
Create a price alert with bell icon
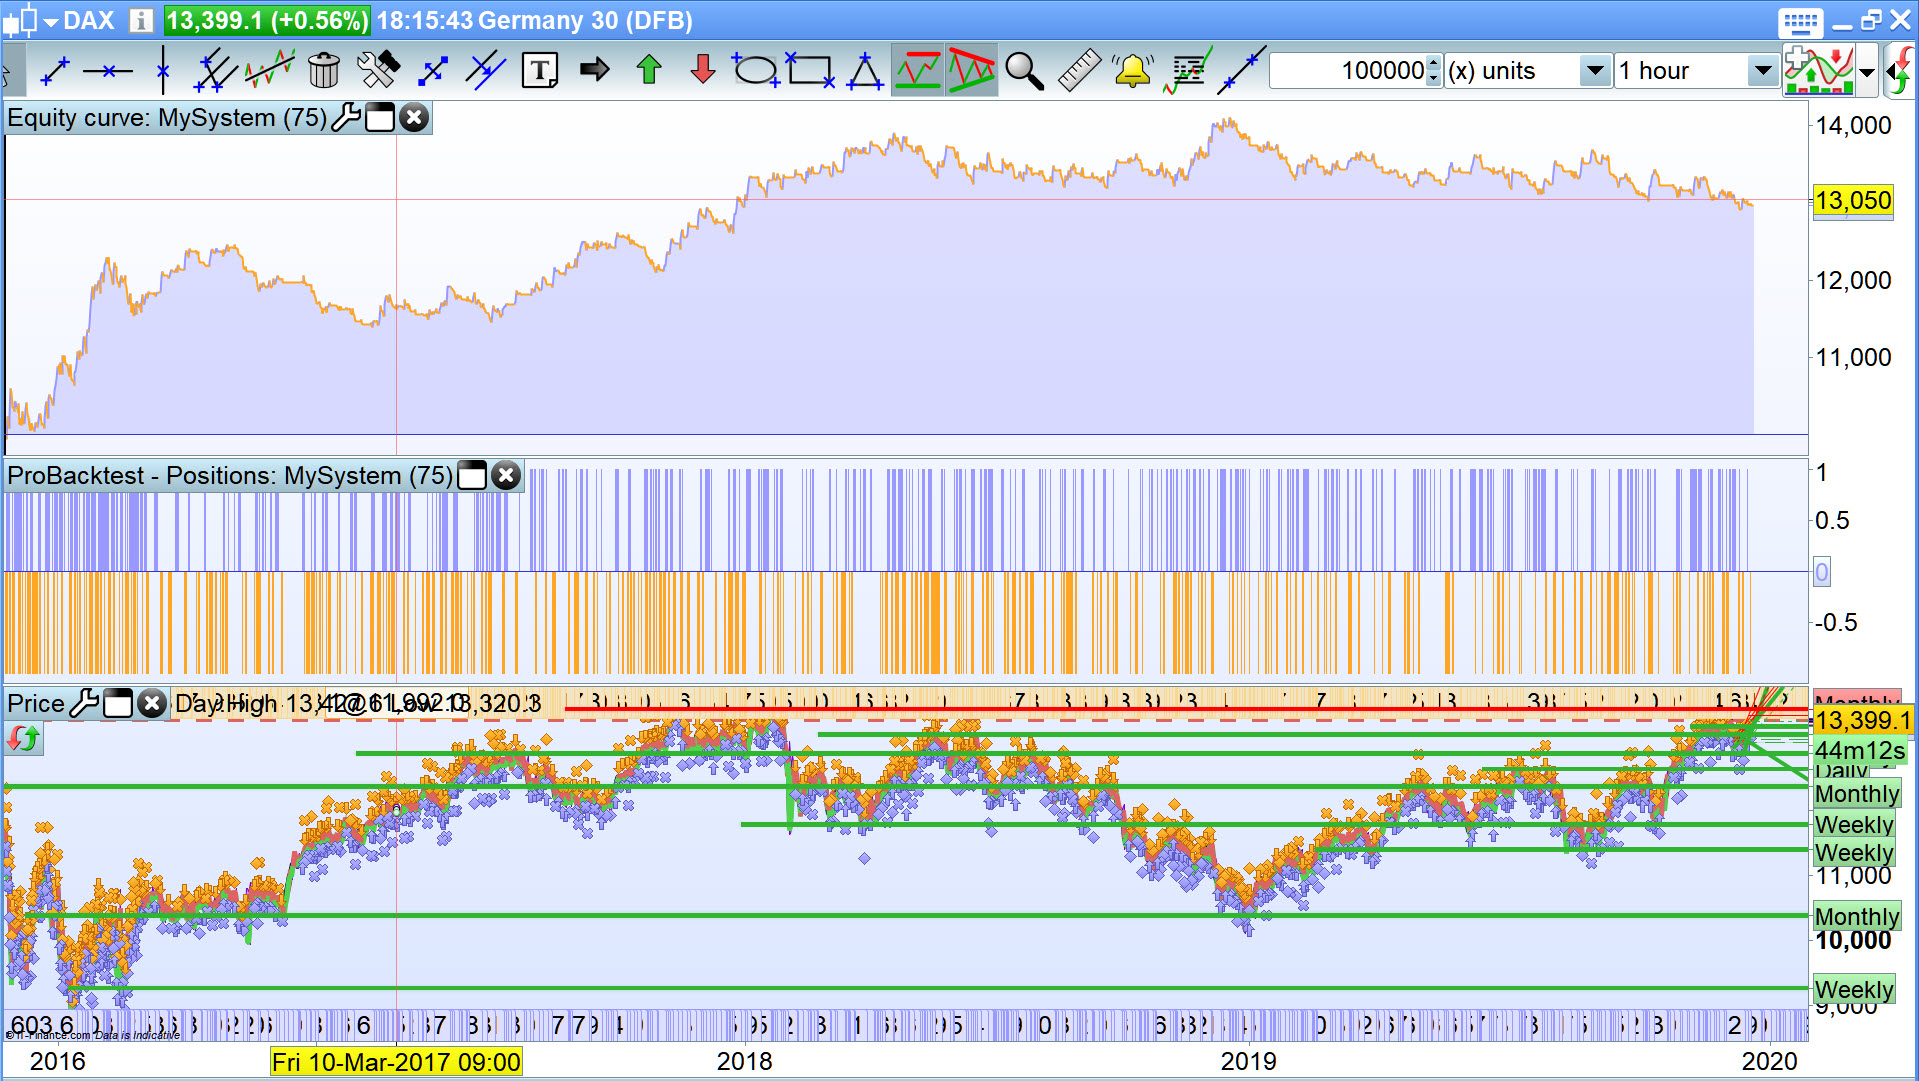click(1133, 71)
